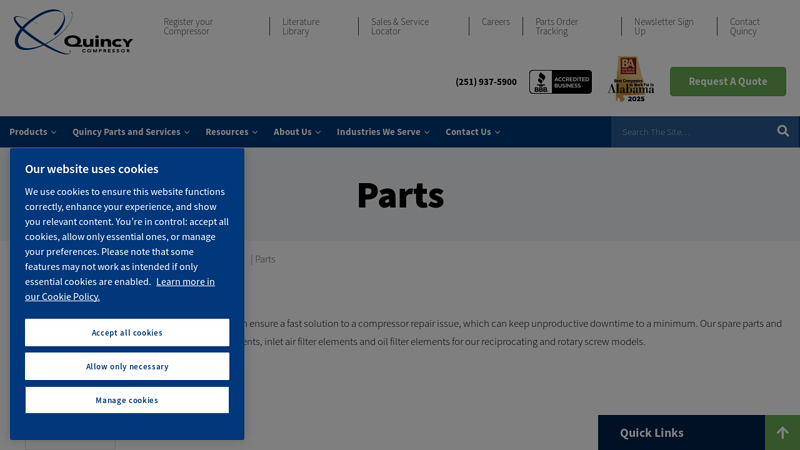Accept all cookies

pyautogui.click(x=127, y=333)
